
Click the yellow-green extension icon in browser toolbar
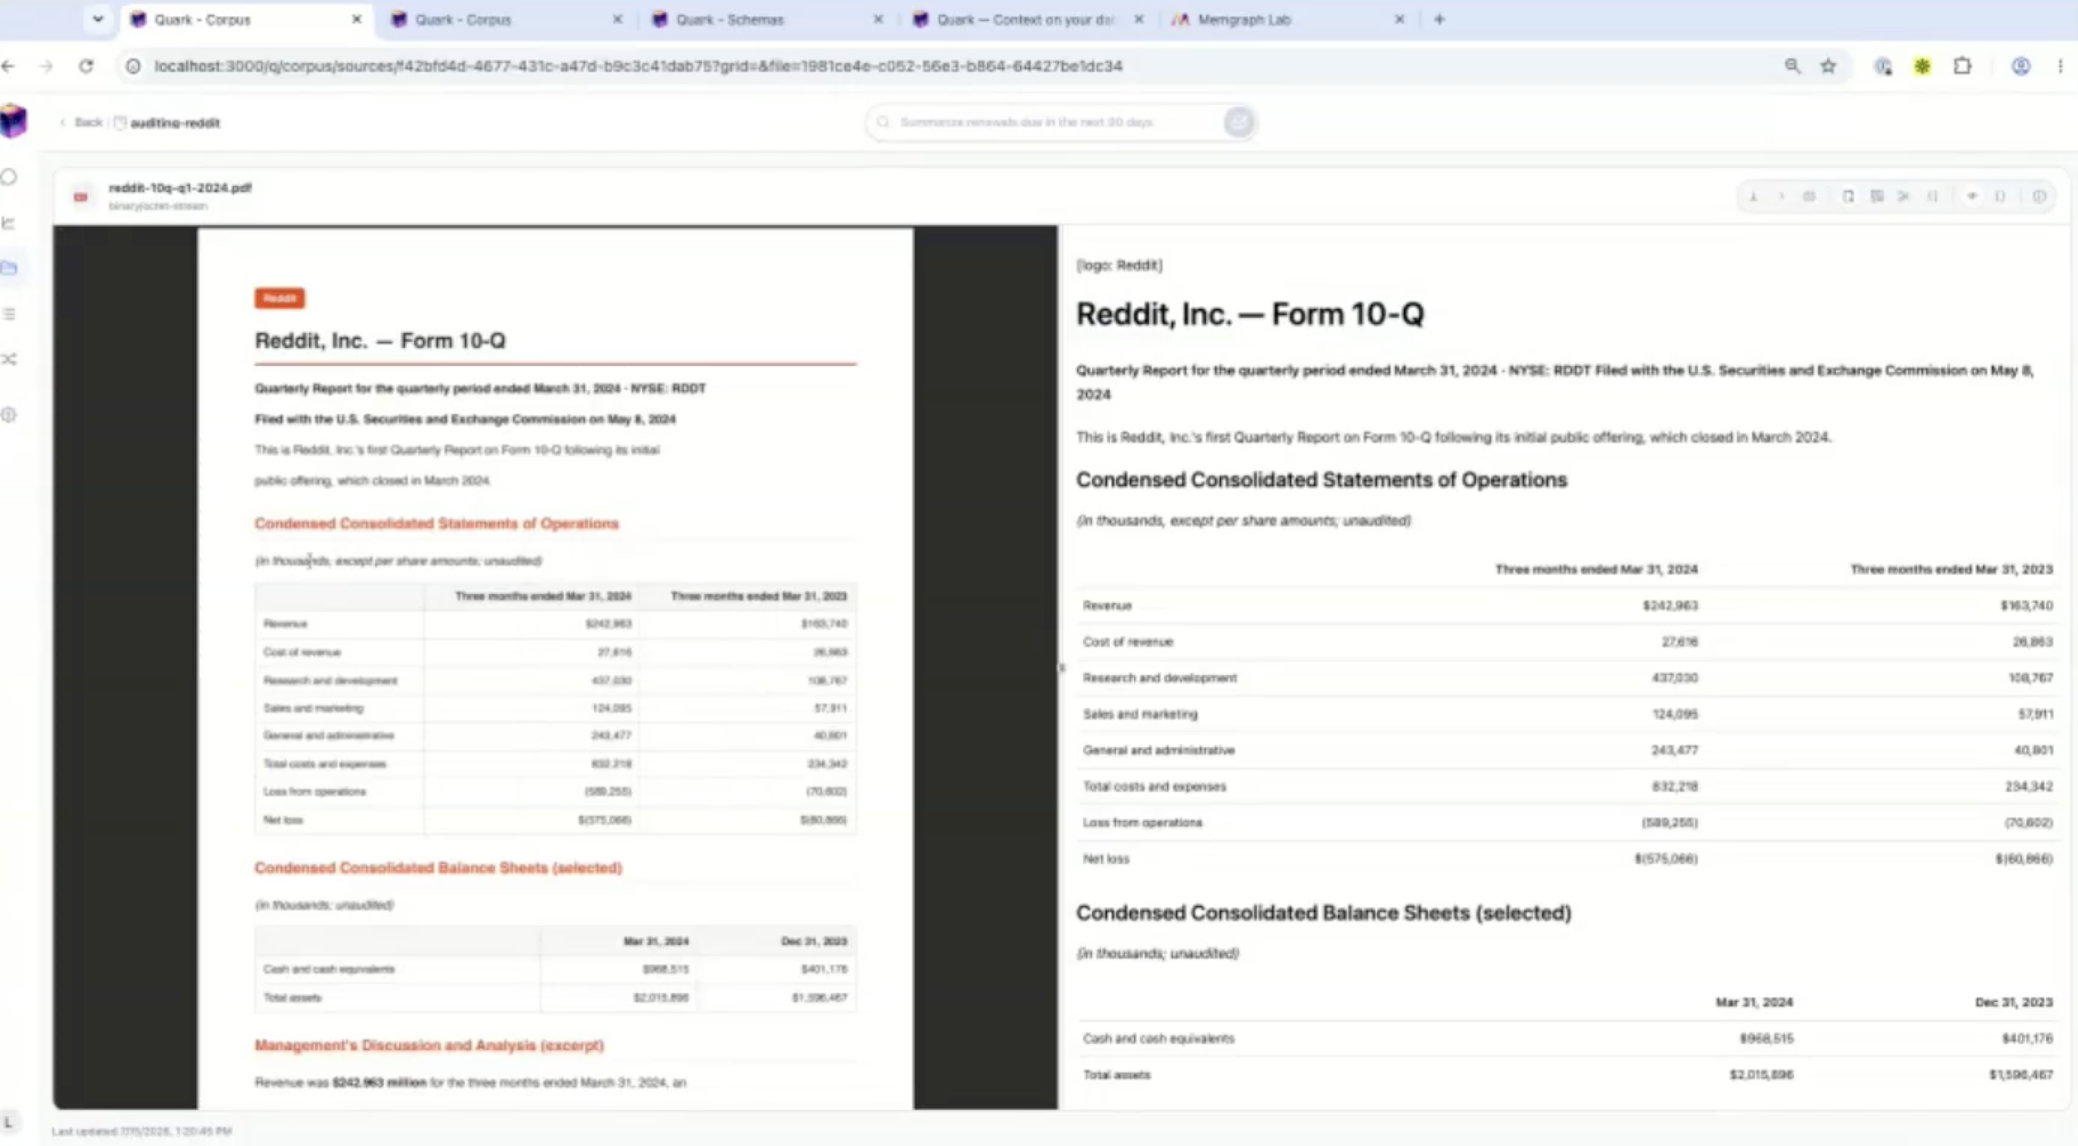1922,66
